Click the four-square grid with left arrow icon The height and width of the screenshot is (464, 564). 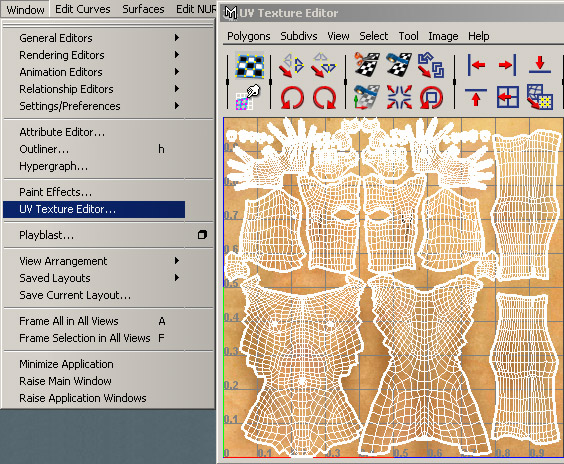coord(508,97)
